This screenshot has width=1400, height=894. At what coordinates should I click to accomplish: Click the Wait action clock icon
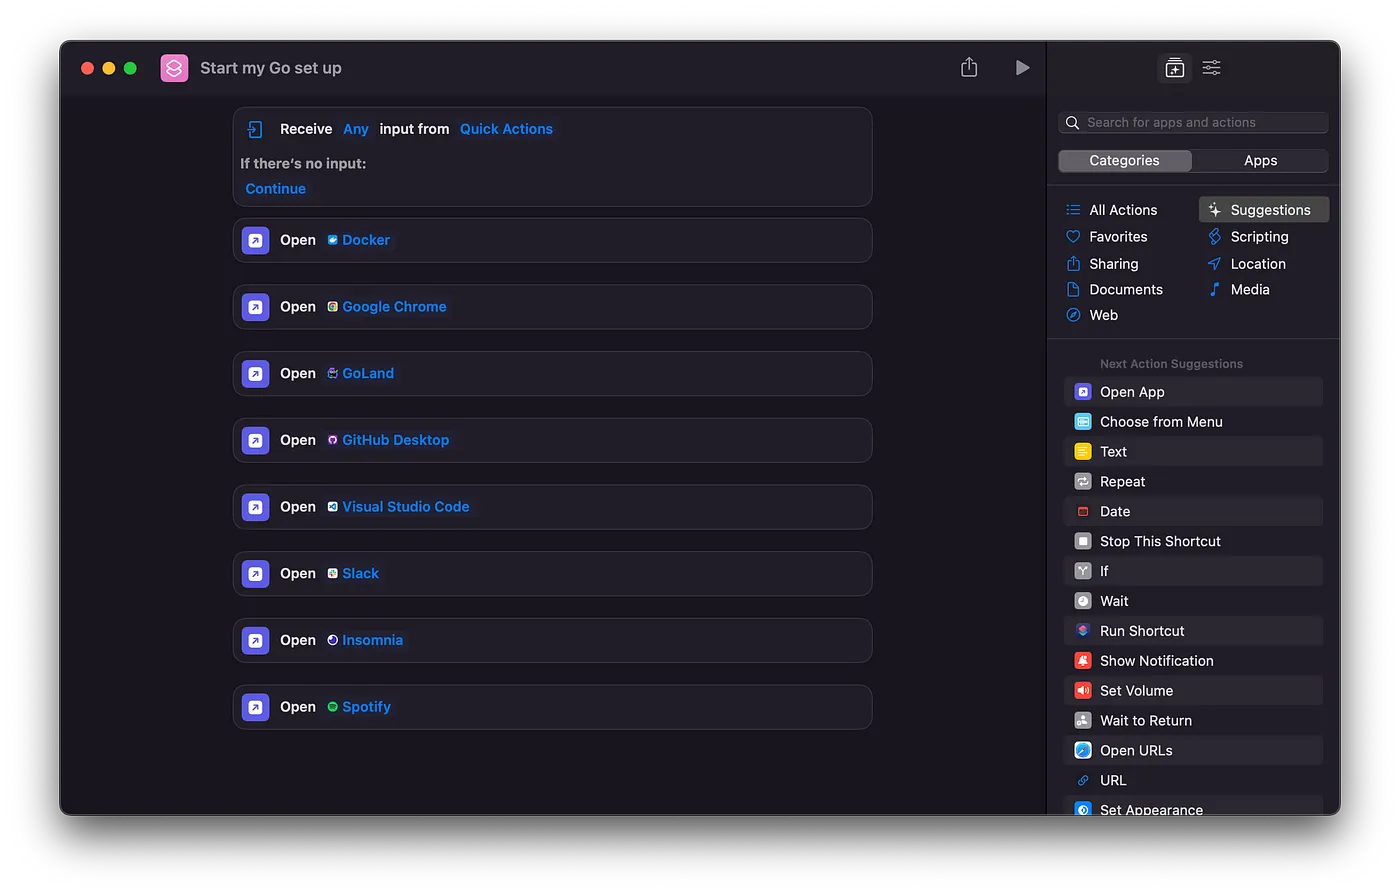pyautogui.click(x=1083, y=601)
